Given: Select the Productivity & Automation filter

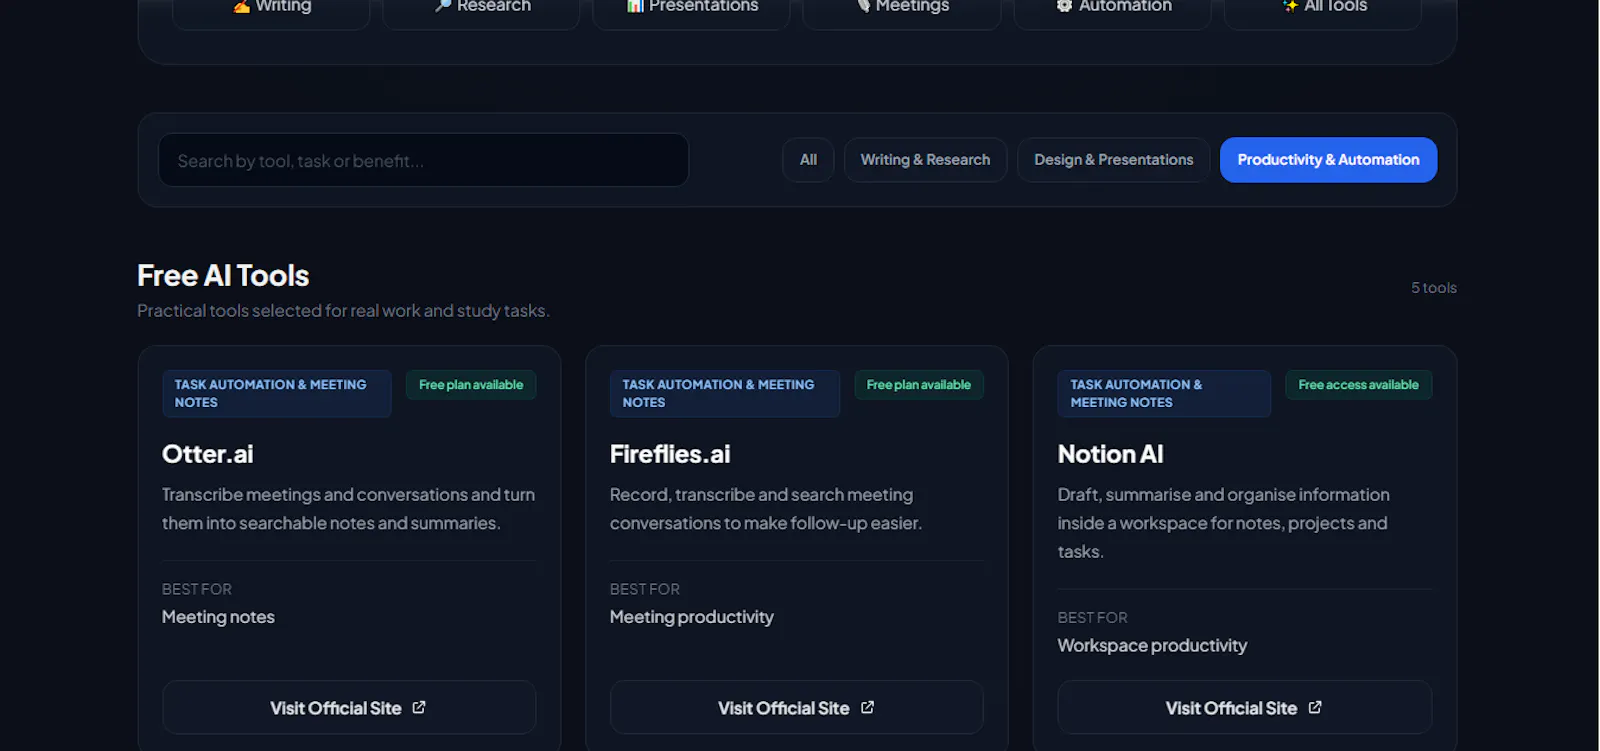Looking at the screenshot, I should pos(1328,160).
